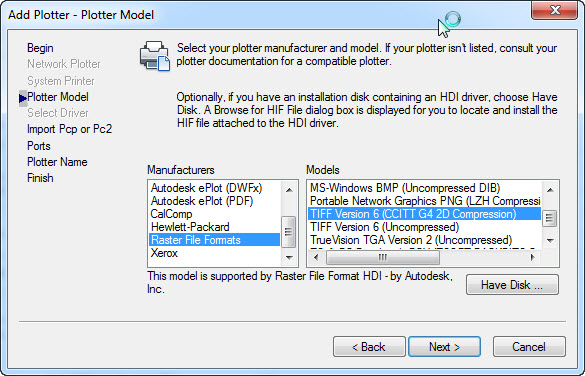The width and height of the screenshot is (585, 376).
Task: Select Hewlett-Packard in Manufacturers list
Action: click(190, 227)
